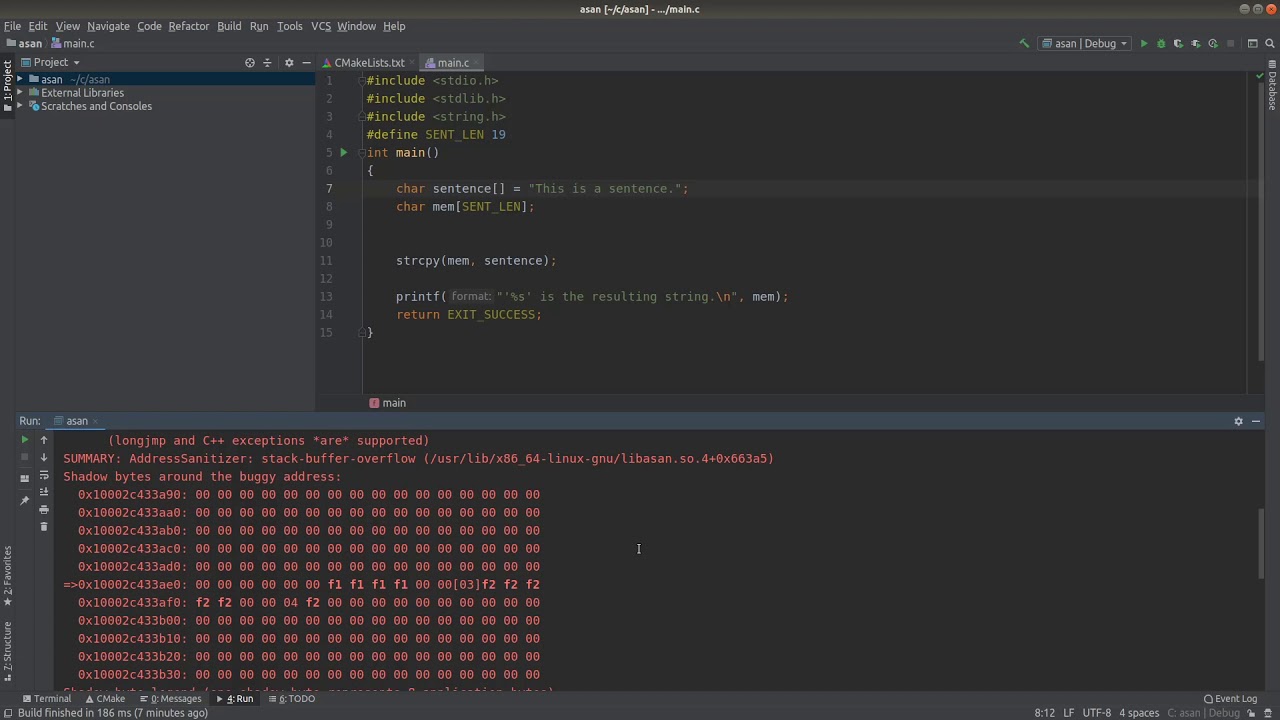Open the Build menu
The image size is (1280, 720).
229,26
